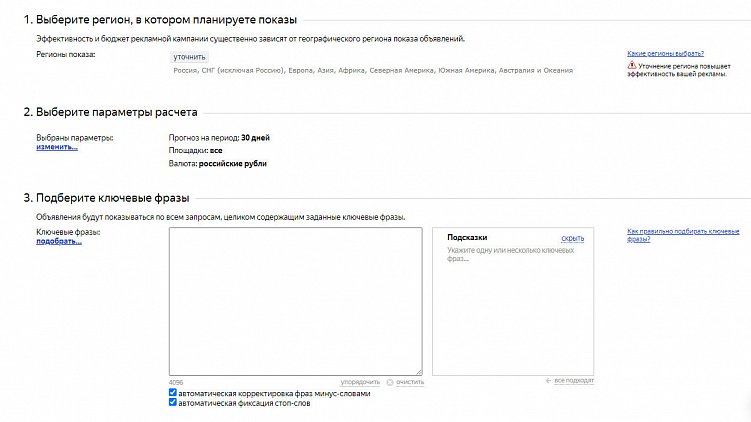Click the 30 дней forecast period value

(x=255, y=138)
